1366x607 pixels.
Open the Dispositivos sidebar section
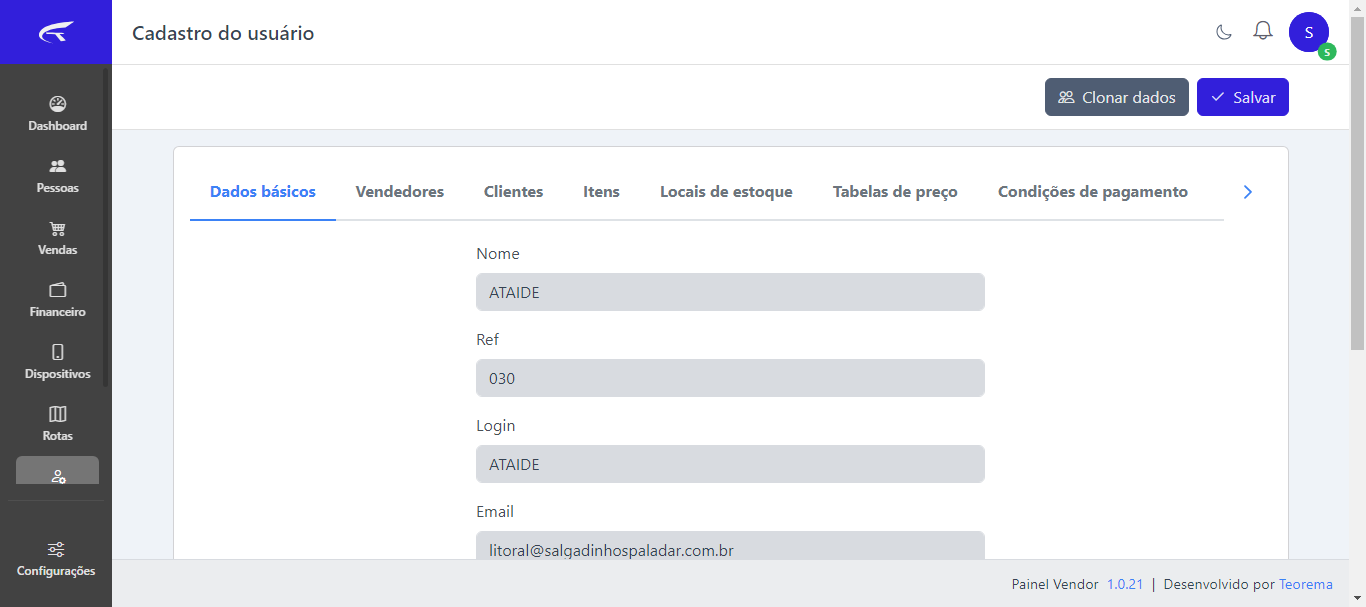coord(57,362)
